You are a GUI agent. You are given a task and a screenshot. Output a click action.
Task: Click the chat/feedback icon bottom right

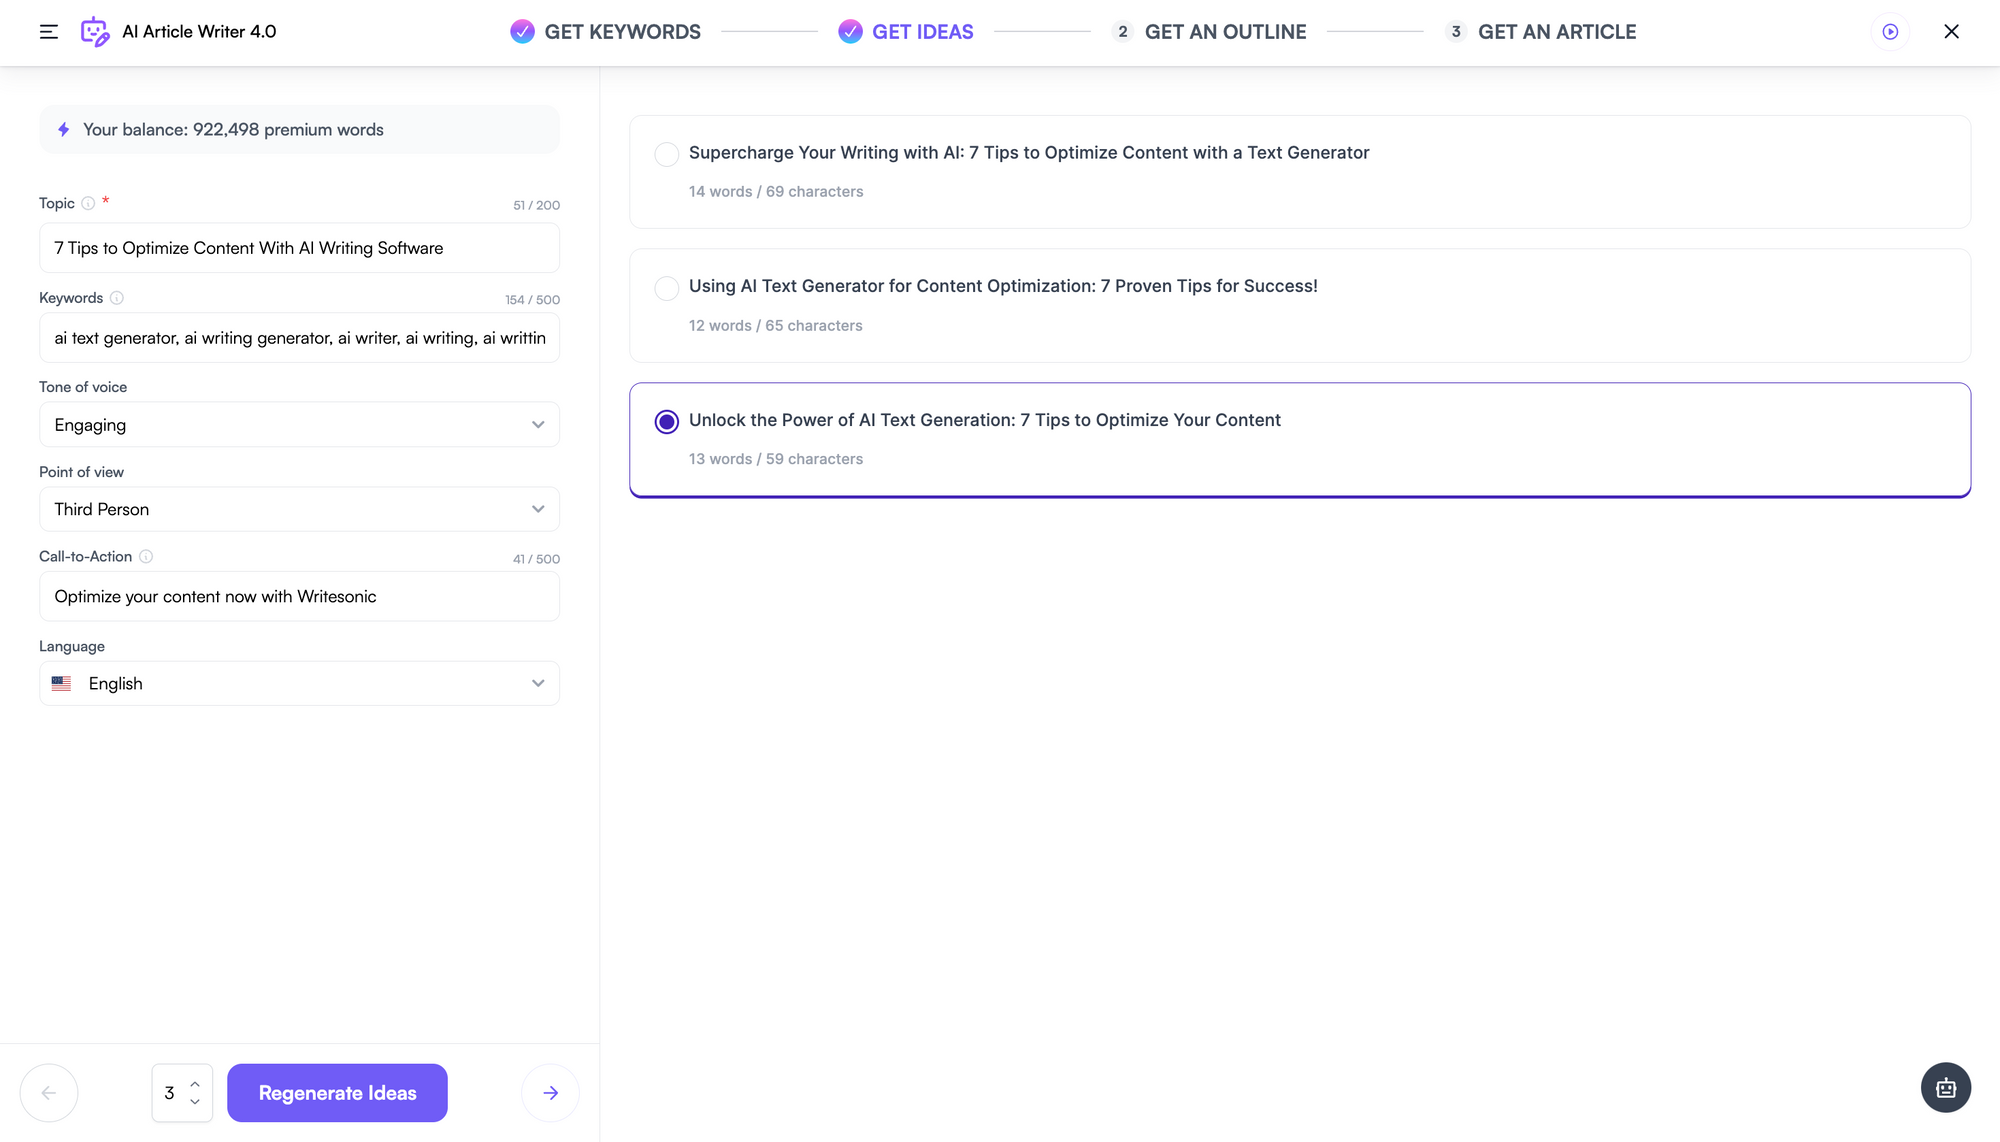1946,1088
